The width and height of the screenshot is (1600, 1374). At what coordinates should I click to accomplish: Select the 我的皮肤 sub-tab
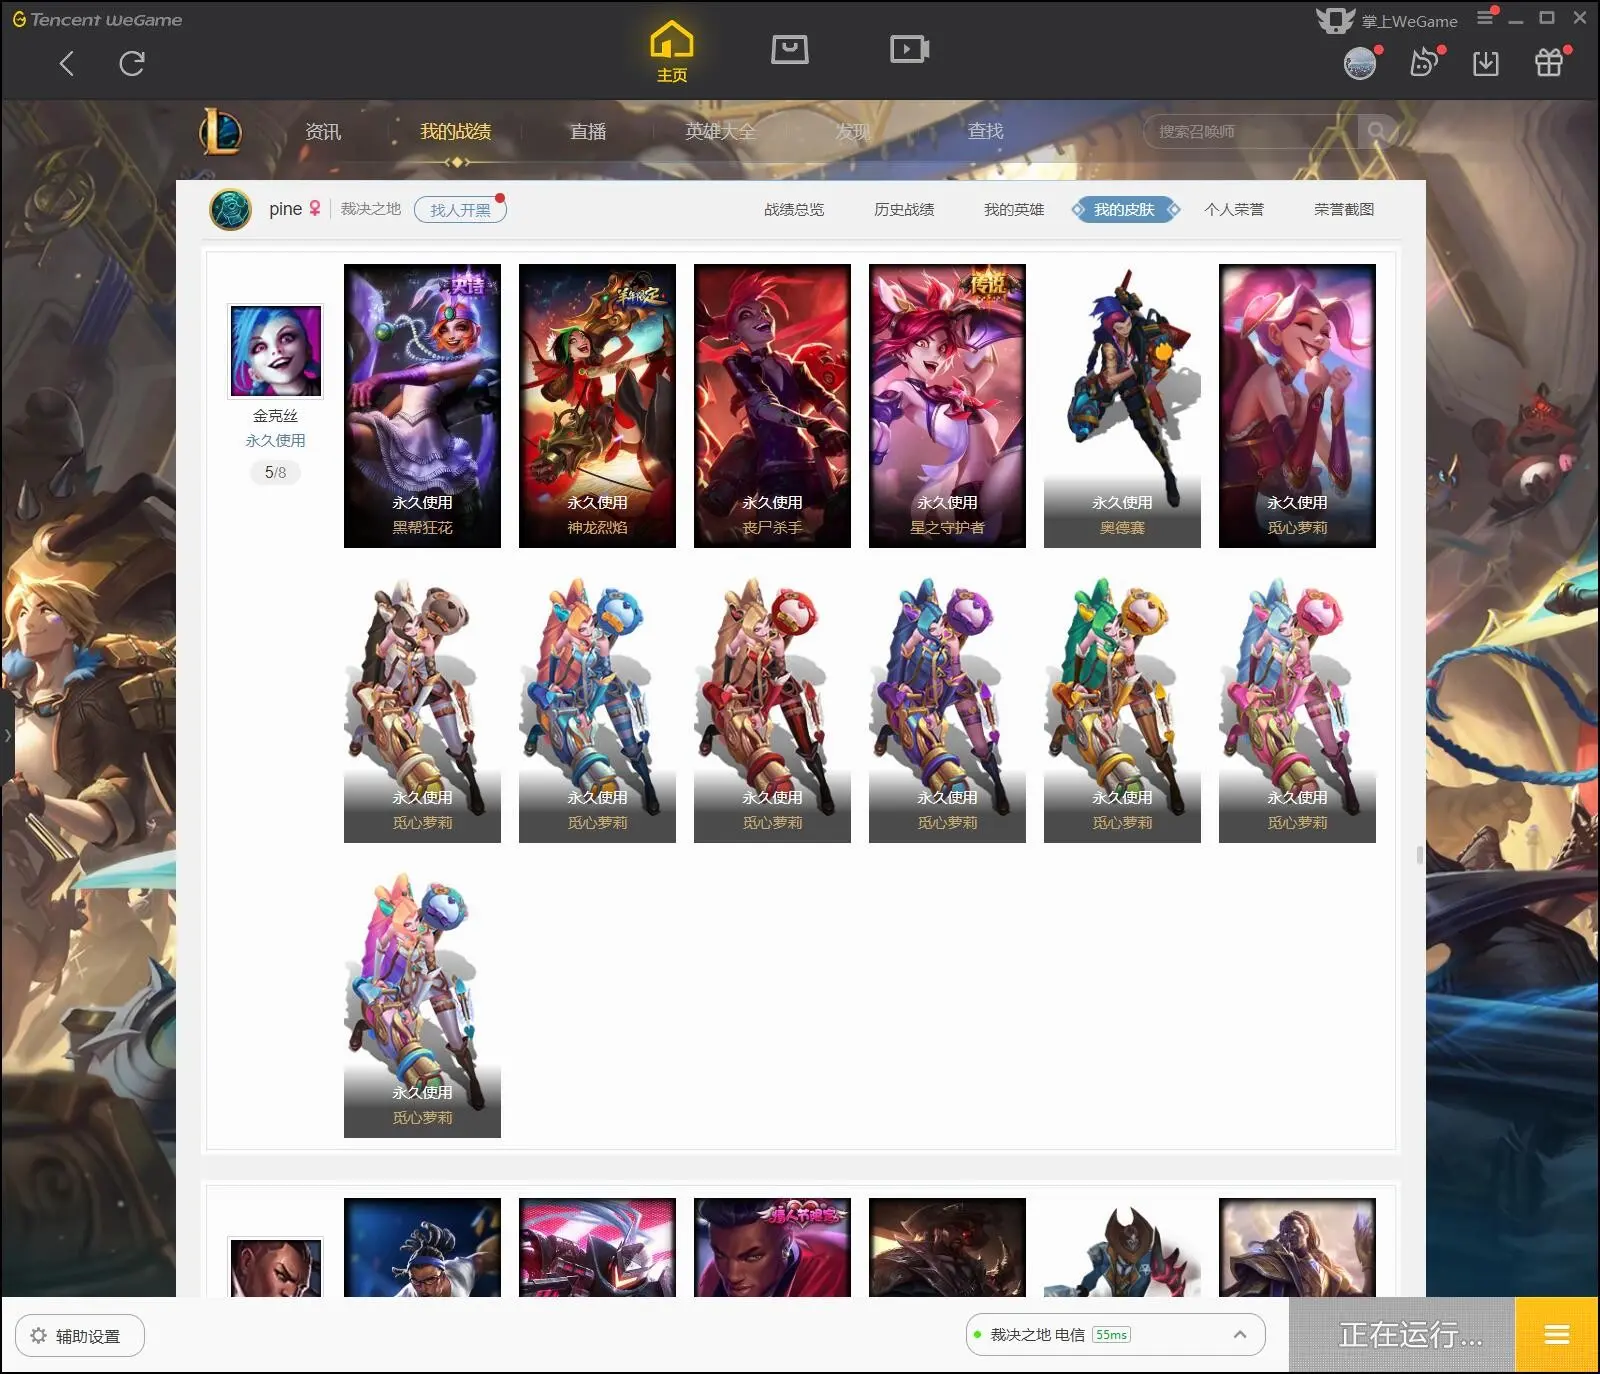point(1125,209)
